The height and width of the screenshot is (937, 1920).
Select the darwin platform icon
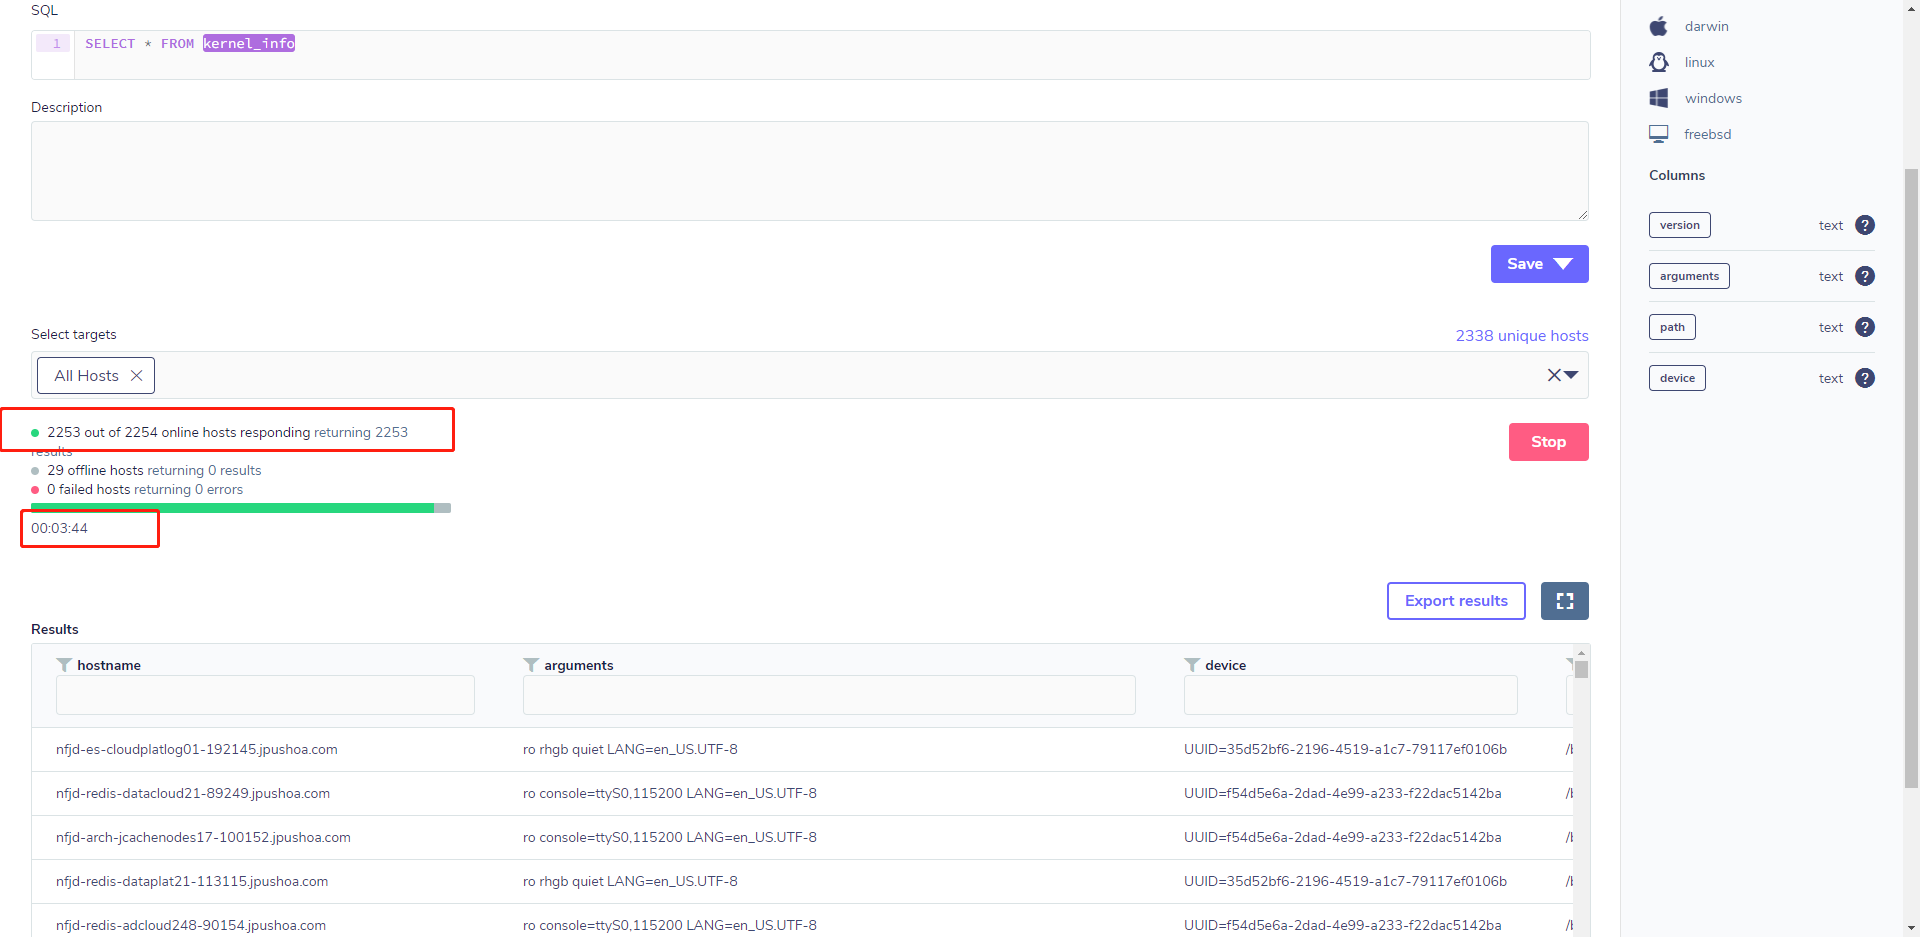1659,26
